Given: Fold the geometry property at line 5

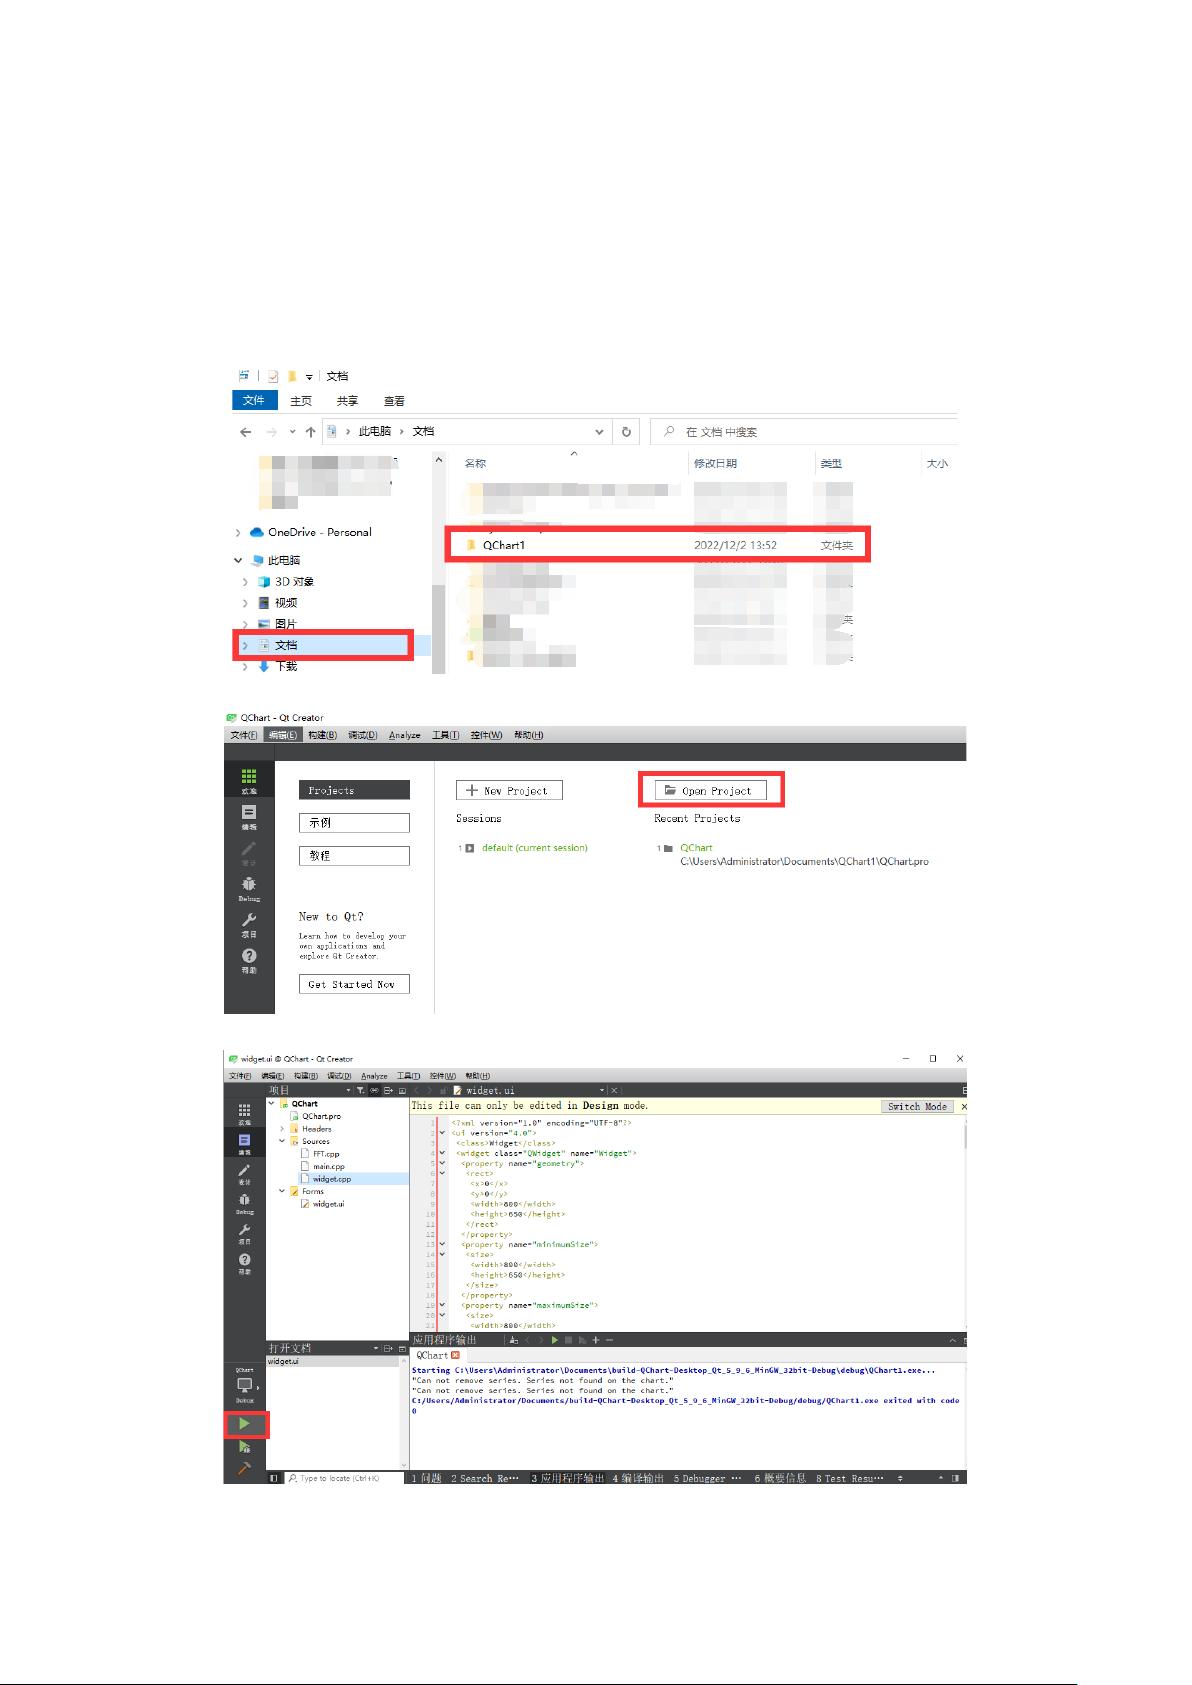Looking at the screenshot, I should tap(443, 1163).
